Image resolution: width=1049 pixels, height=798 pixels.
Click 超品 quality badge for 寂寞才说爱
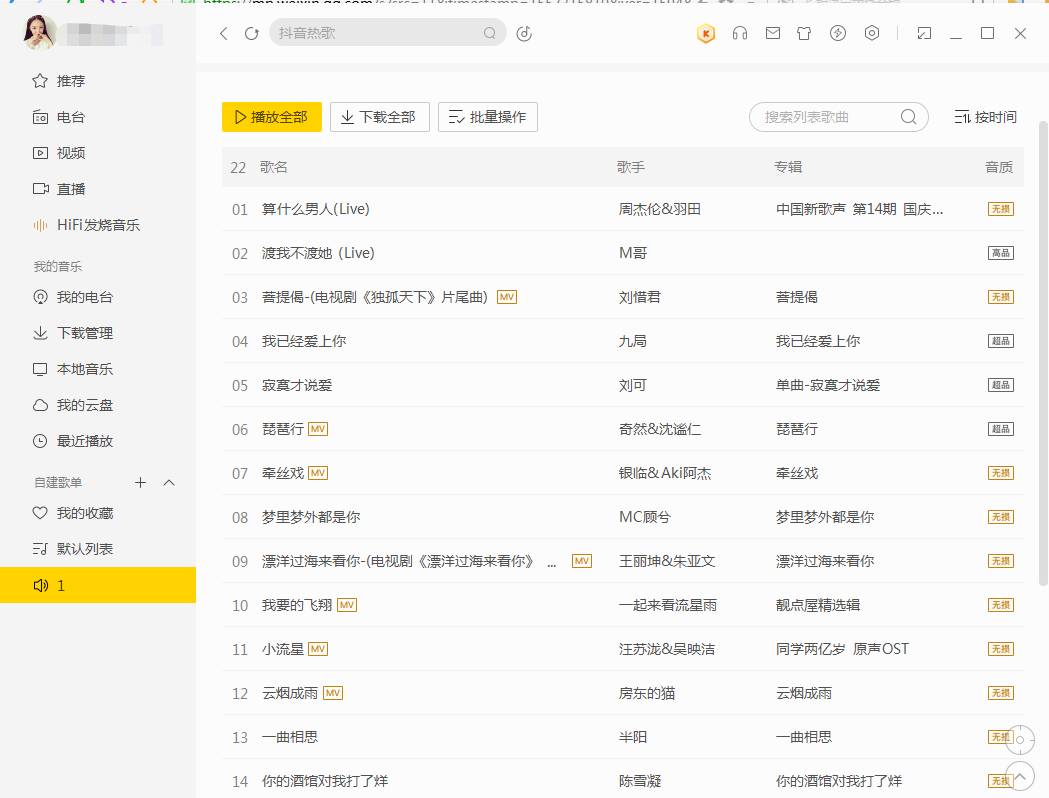click(x=1001, y=385)
